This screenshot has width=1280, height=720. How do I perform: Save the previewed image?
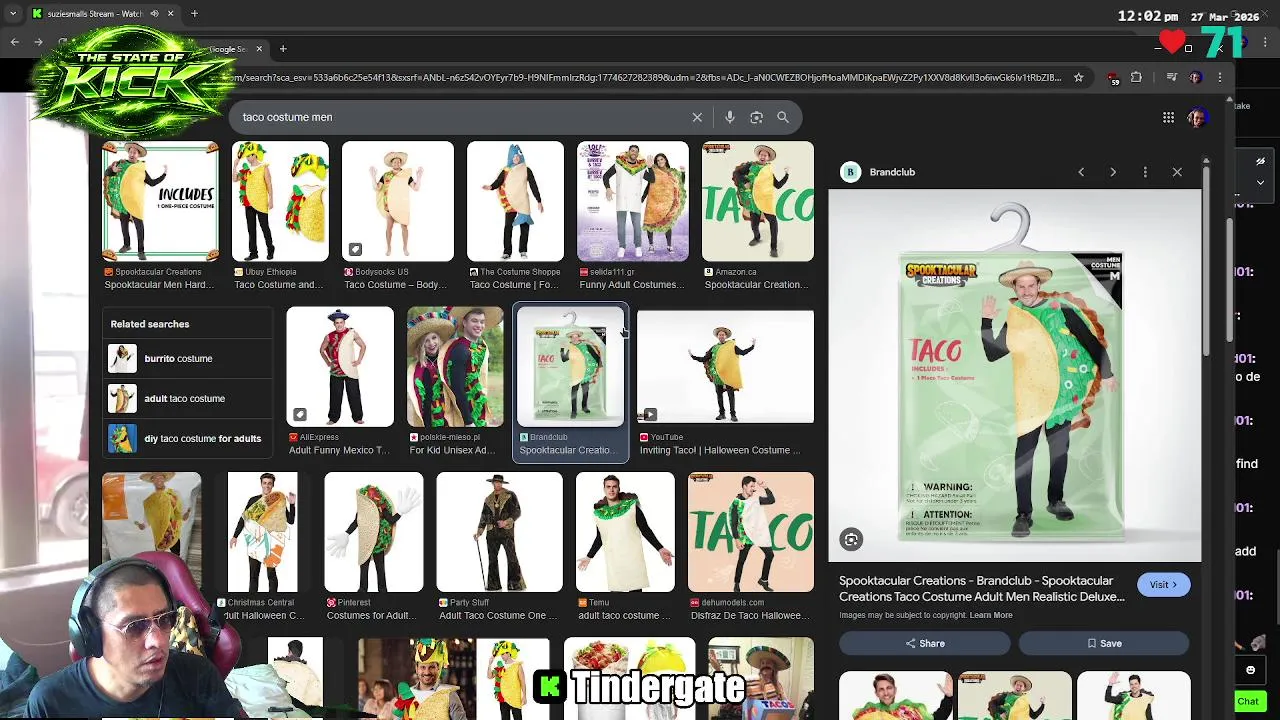(1104, 644)
